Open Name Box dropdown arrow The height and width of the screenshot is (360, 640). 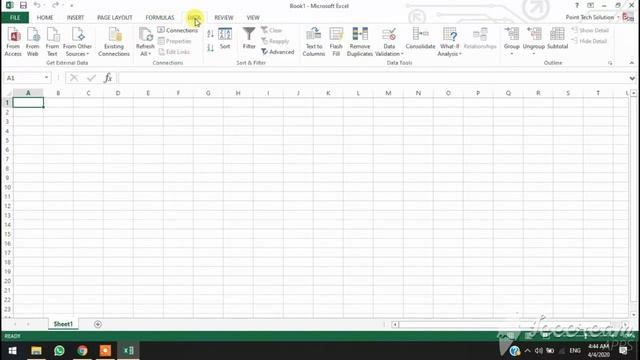[x=47, y=78]
